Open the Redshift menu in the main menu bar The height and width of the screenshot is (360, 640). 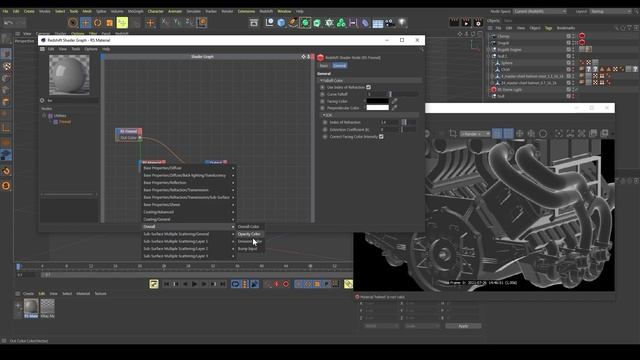click(266, 11)
